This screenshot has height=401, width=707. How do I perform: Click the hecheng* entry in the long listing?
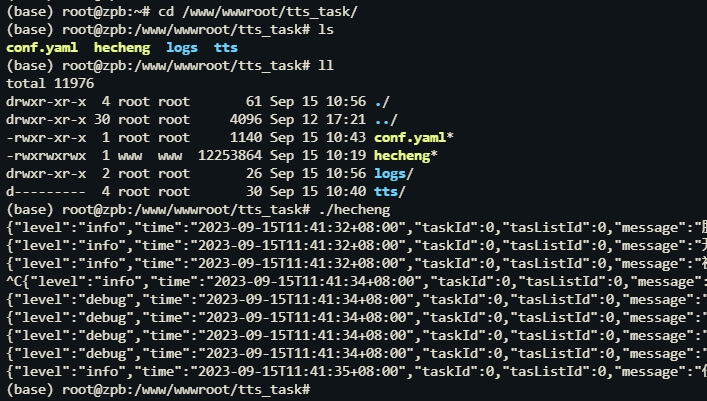point(405,156)
